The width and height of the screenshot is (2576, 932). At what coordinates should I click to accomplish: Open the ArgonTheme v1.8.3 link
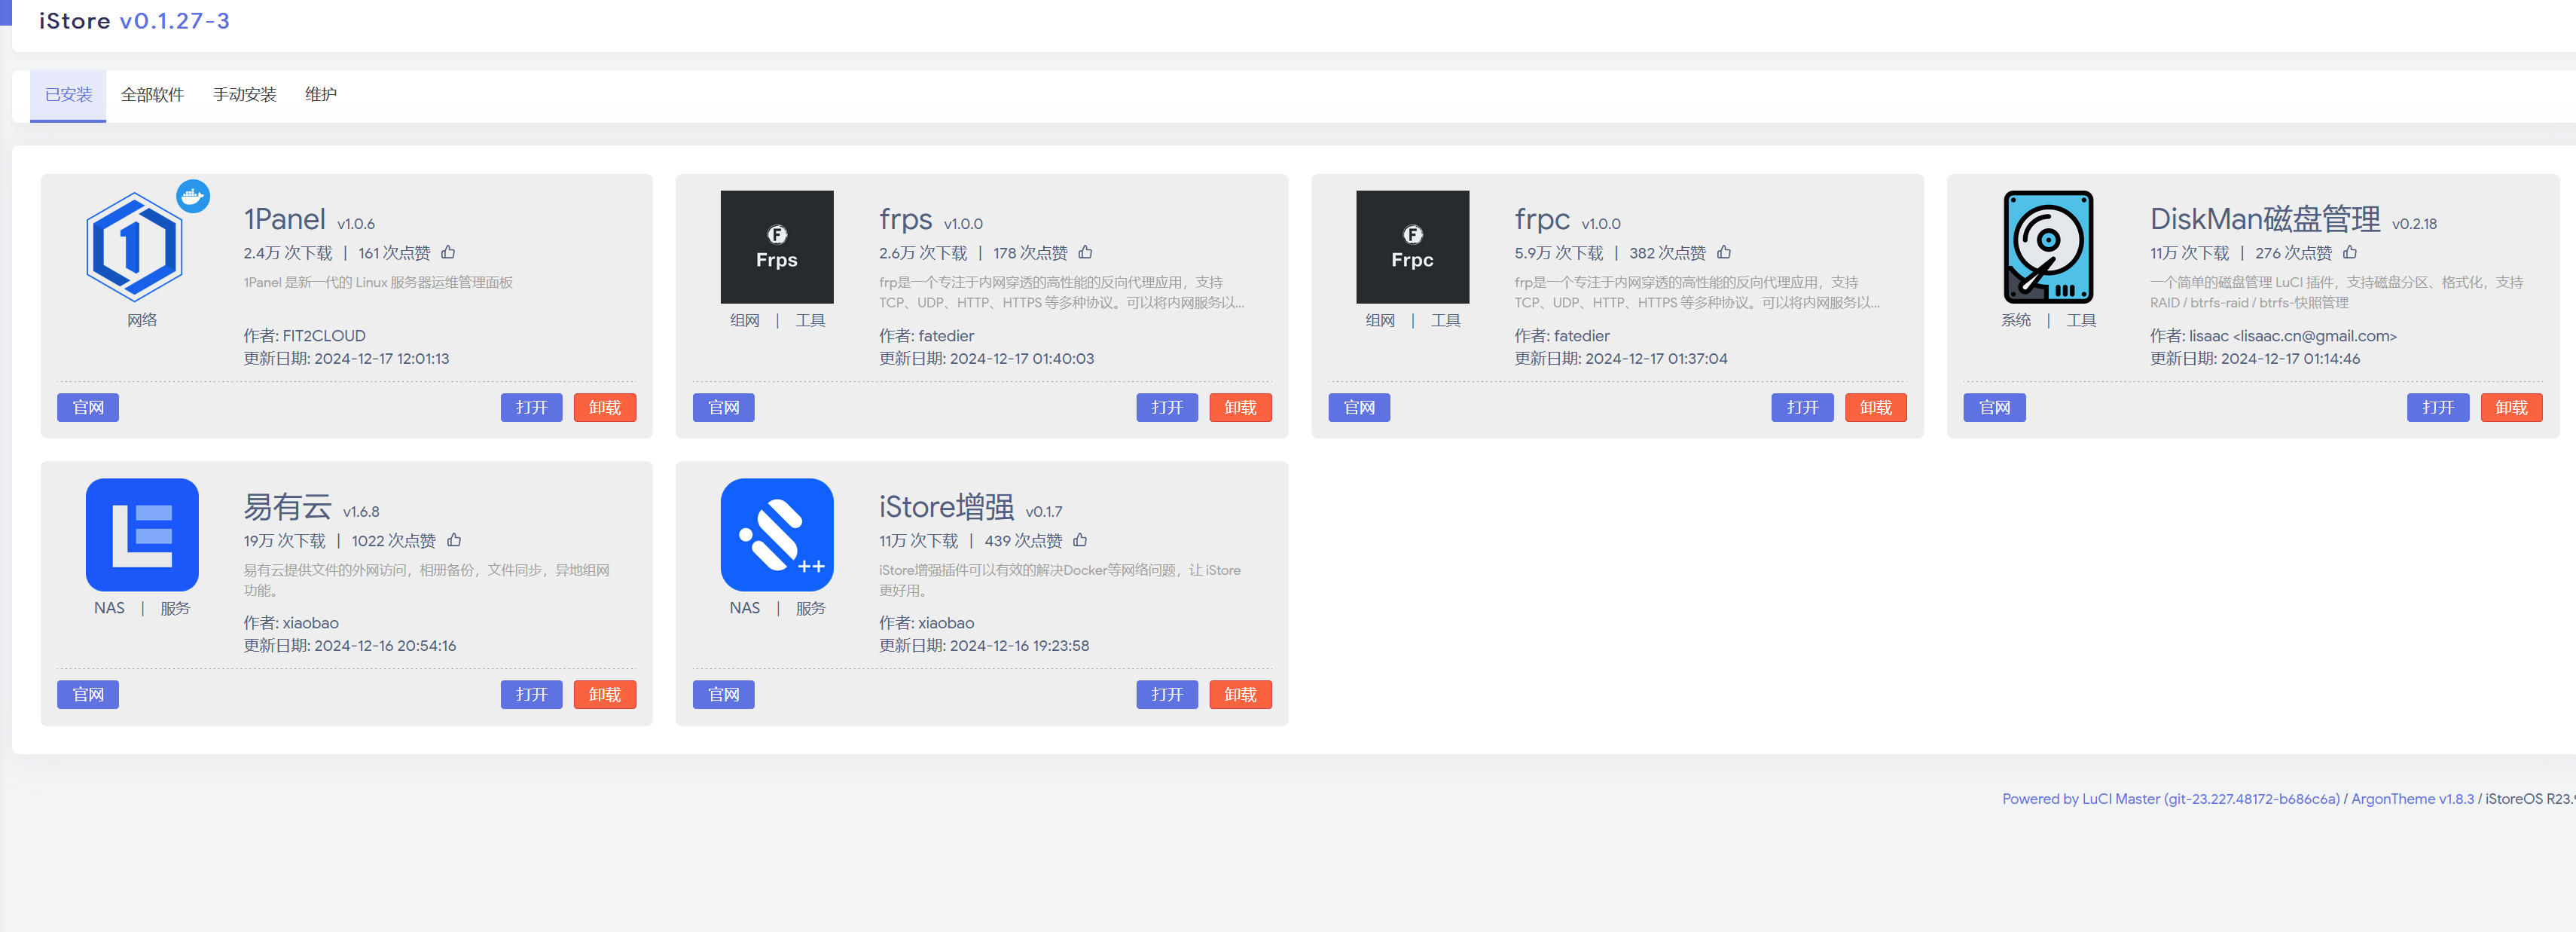[2412, 798]
